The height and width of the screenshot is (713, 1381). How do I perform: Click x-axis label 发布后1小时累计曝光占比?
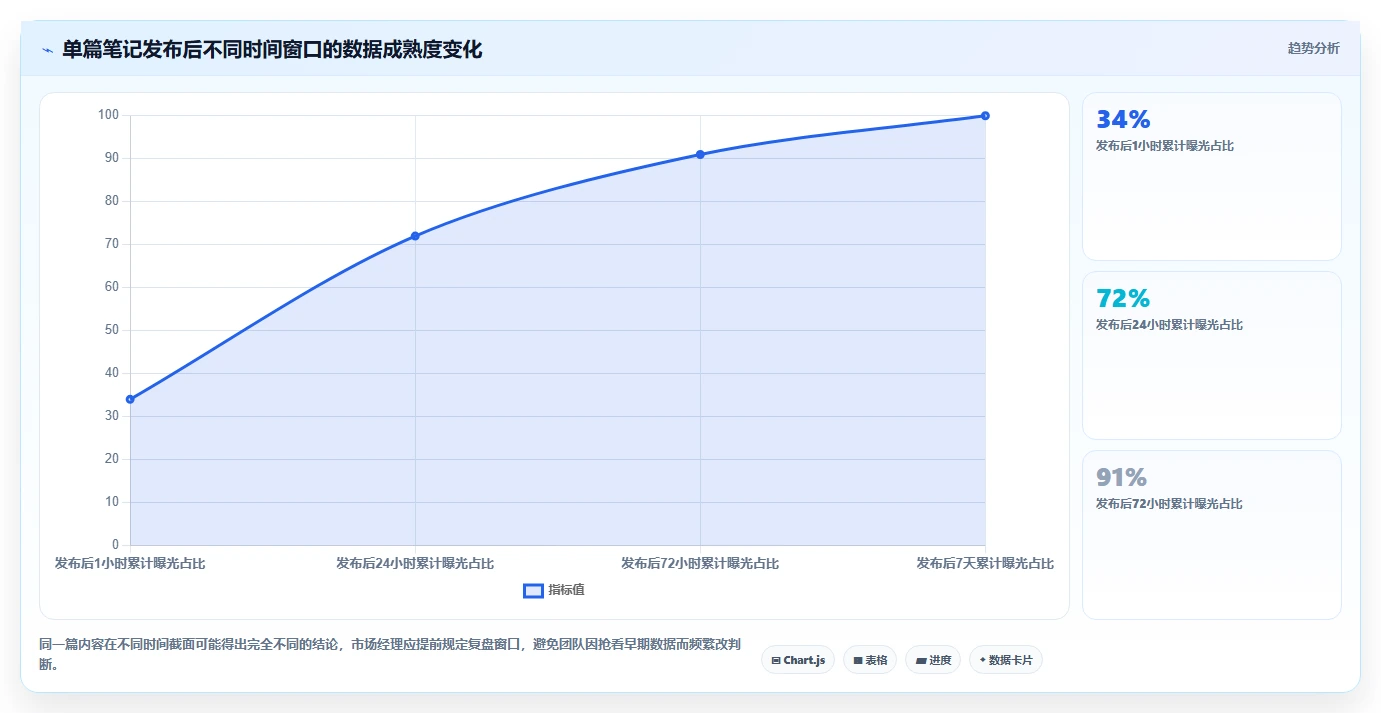click(130, 564)
